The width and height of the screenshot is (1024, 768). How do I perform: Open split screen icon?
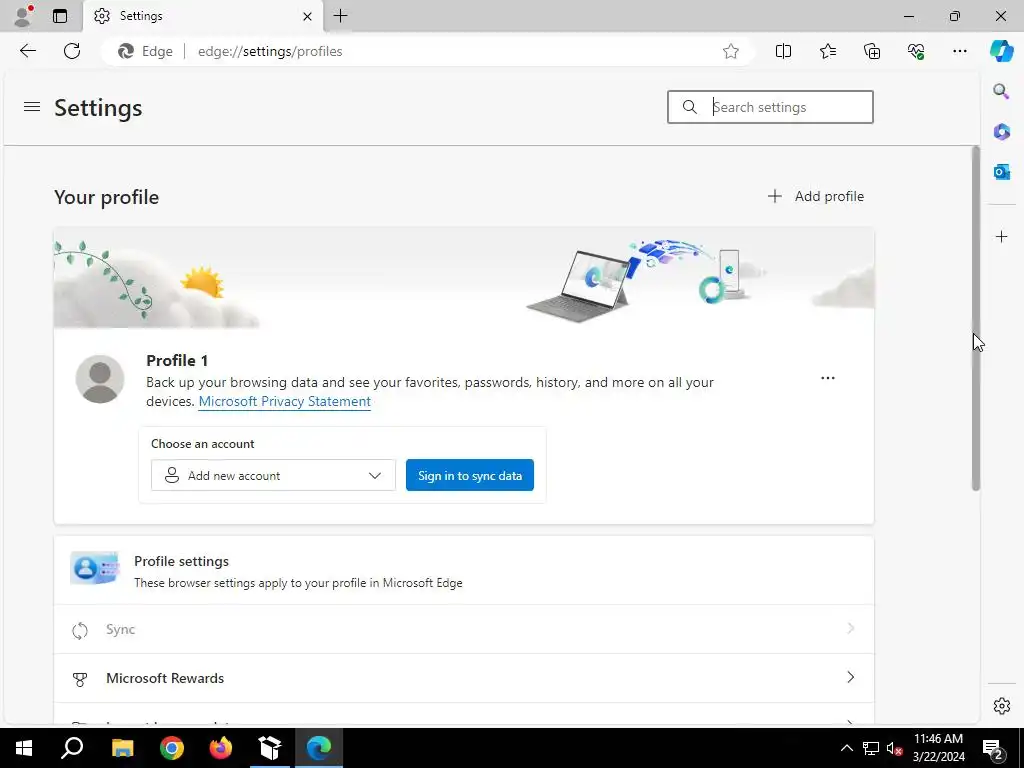(x=783, y=51)
